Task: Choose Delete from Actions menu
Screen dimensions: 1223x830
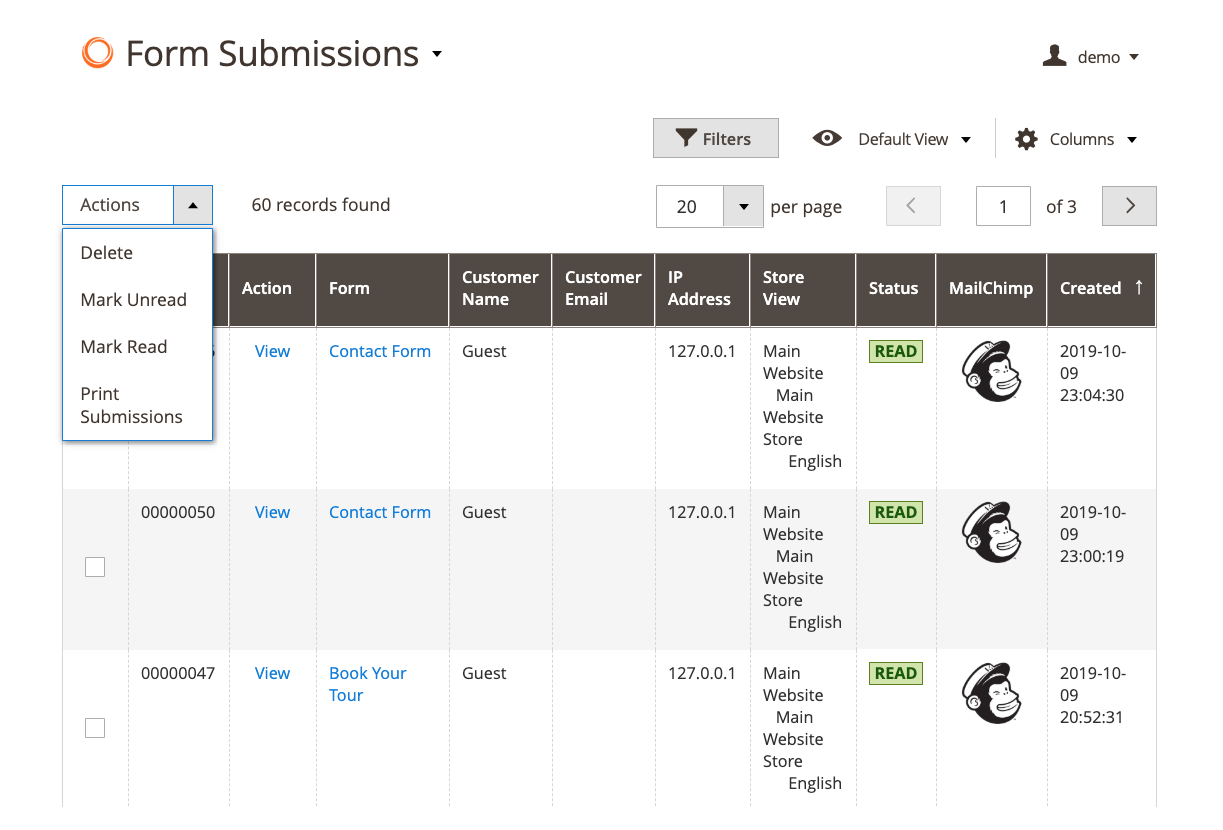Action: point(107,253)
